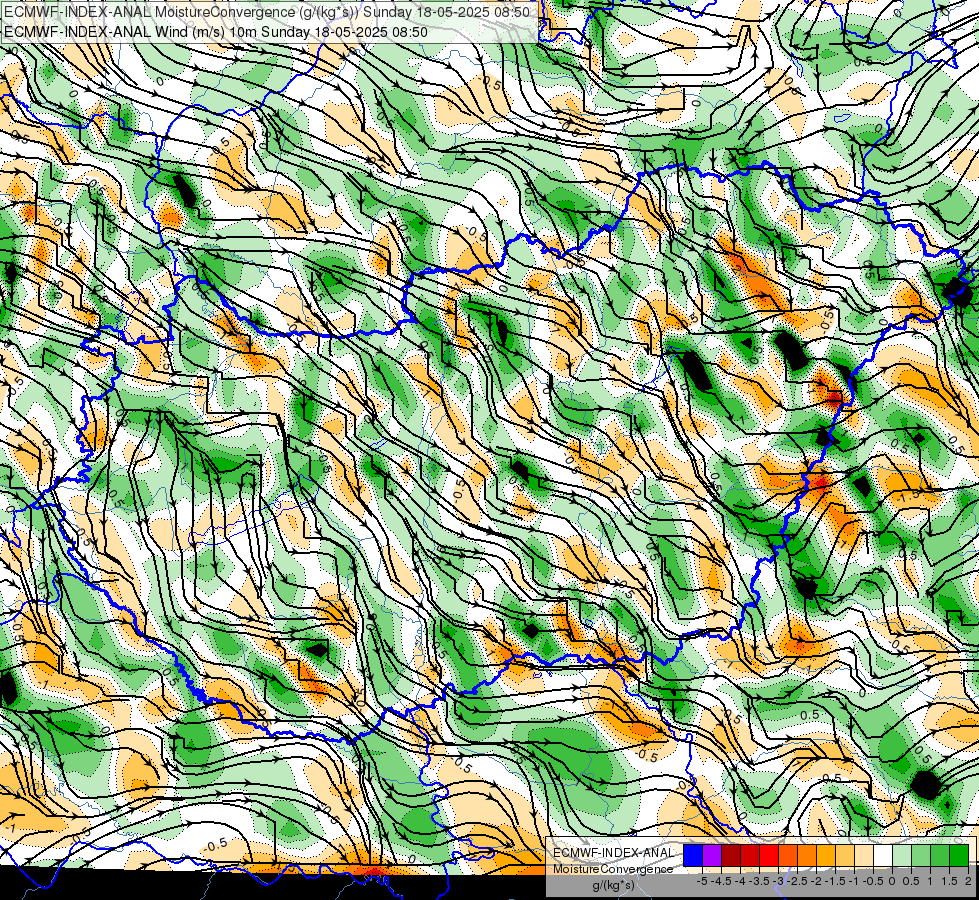Click the Wind (m/s) 10m title line

click(216, 31)
